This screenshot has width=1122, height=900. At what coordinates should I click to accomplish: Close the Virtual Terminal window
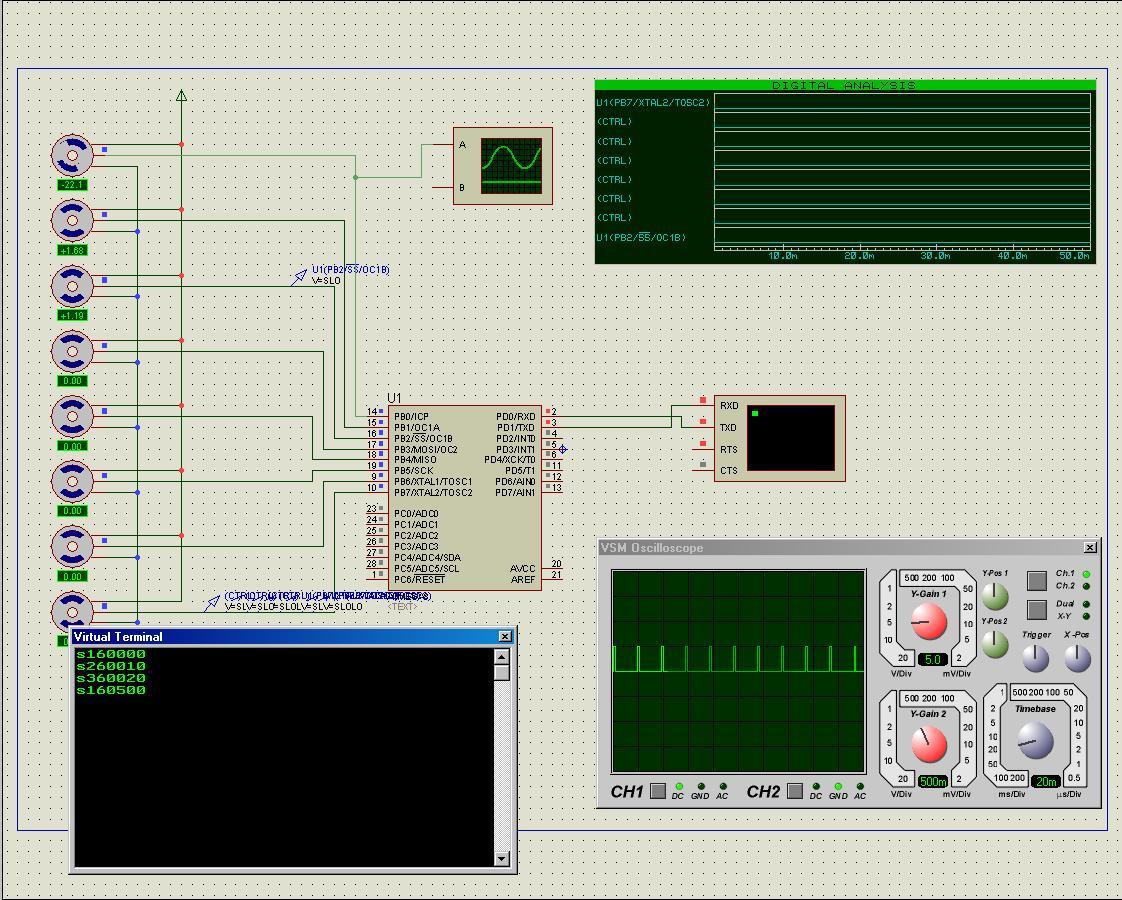[504, 636]
